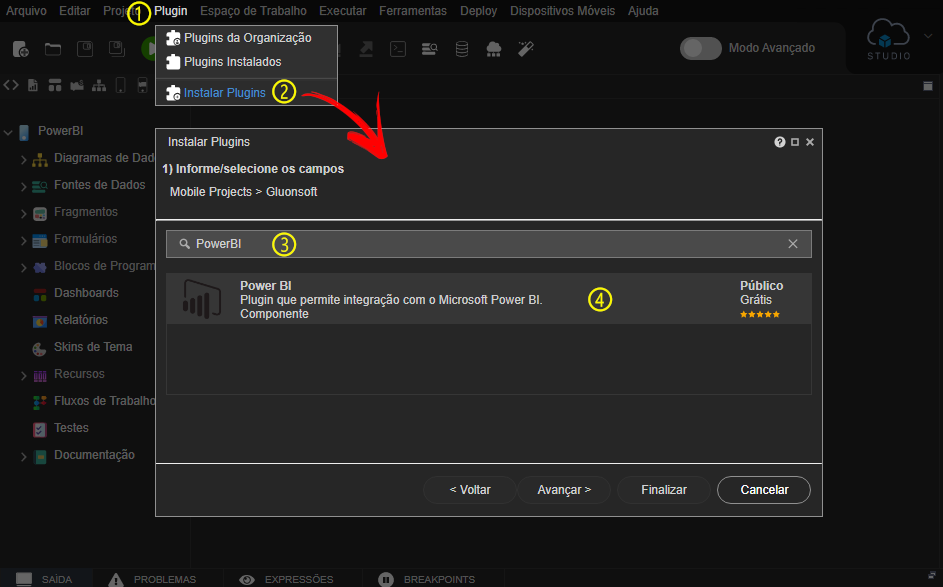
Task: Click the help question mark in Instalar Plugins dialog
Action: click(x=779, y=142)
